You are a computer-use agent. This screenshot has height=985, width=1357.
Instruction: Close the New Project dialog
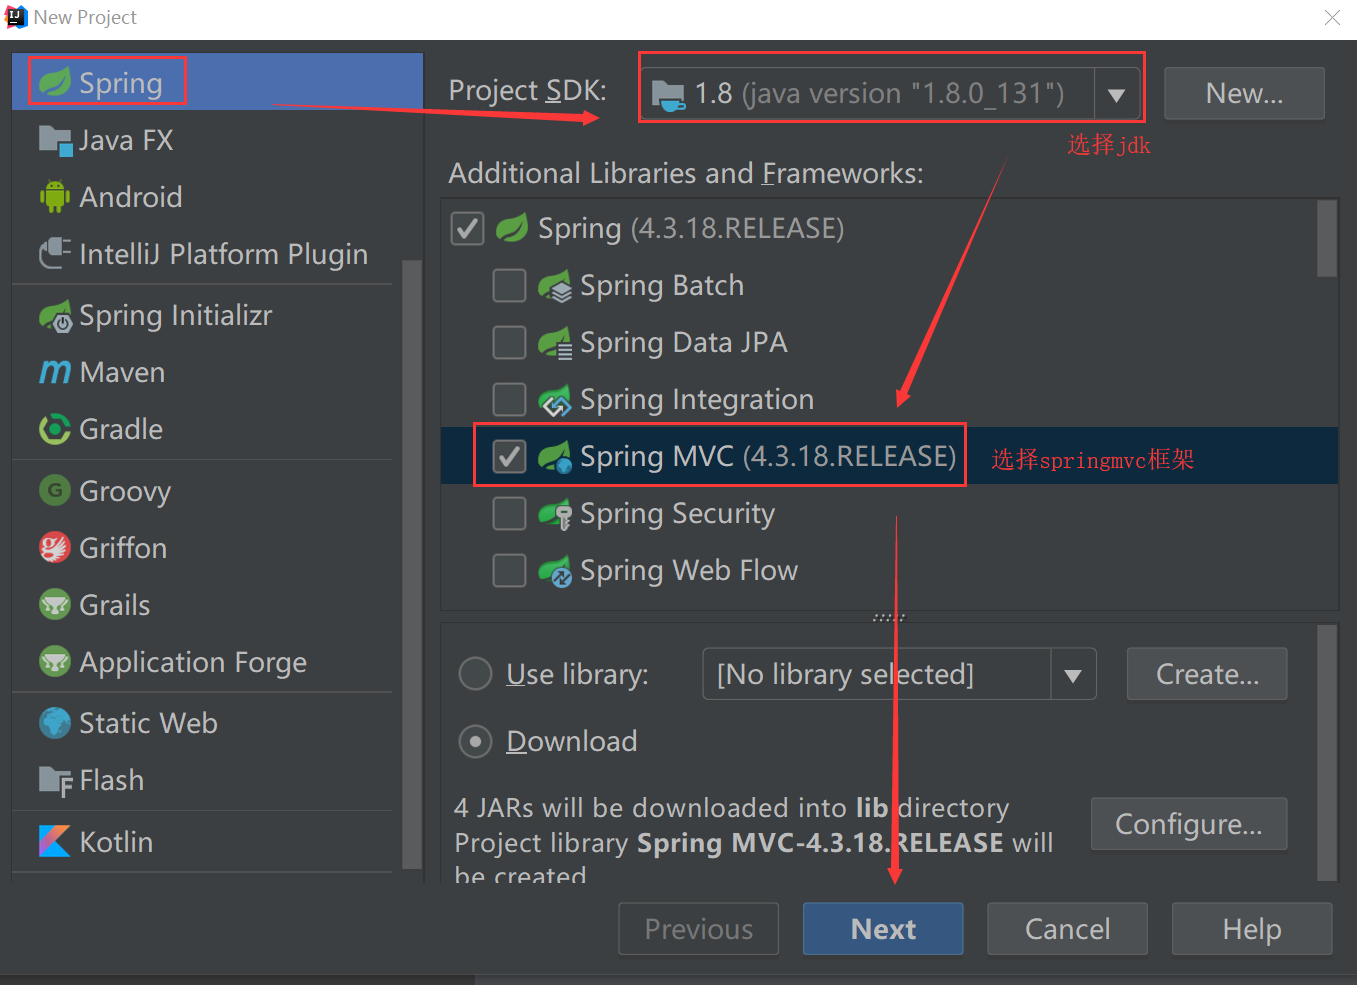1332,18
